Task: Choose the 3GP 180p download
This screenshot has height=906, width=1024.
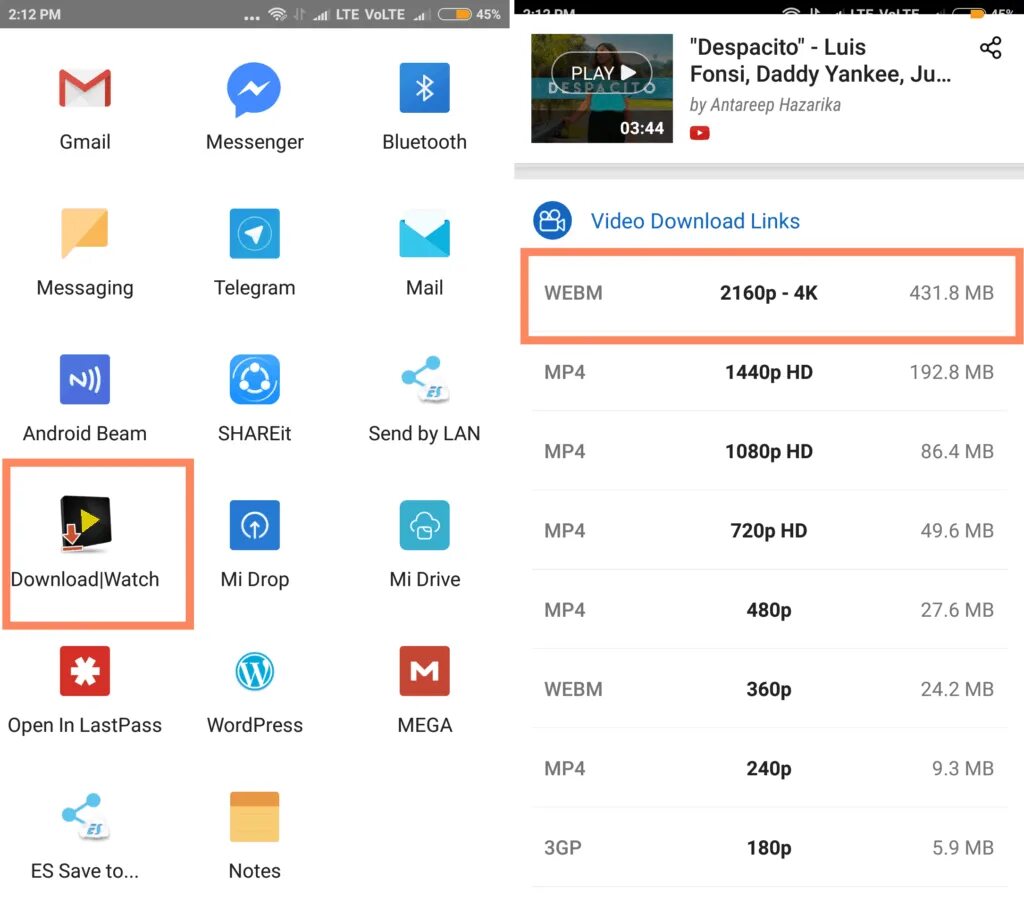Action: pyautogui.click(x=769, y=848)
